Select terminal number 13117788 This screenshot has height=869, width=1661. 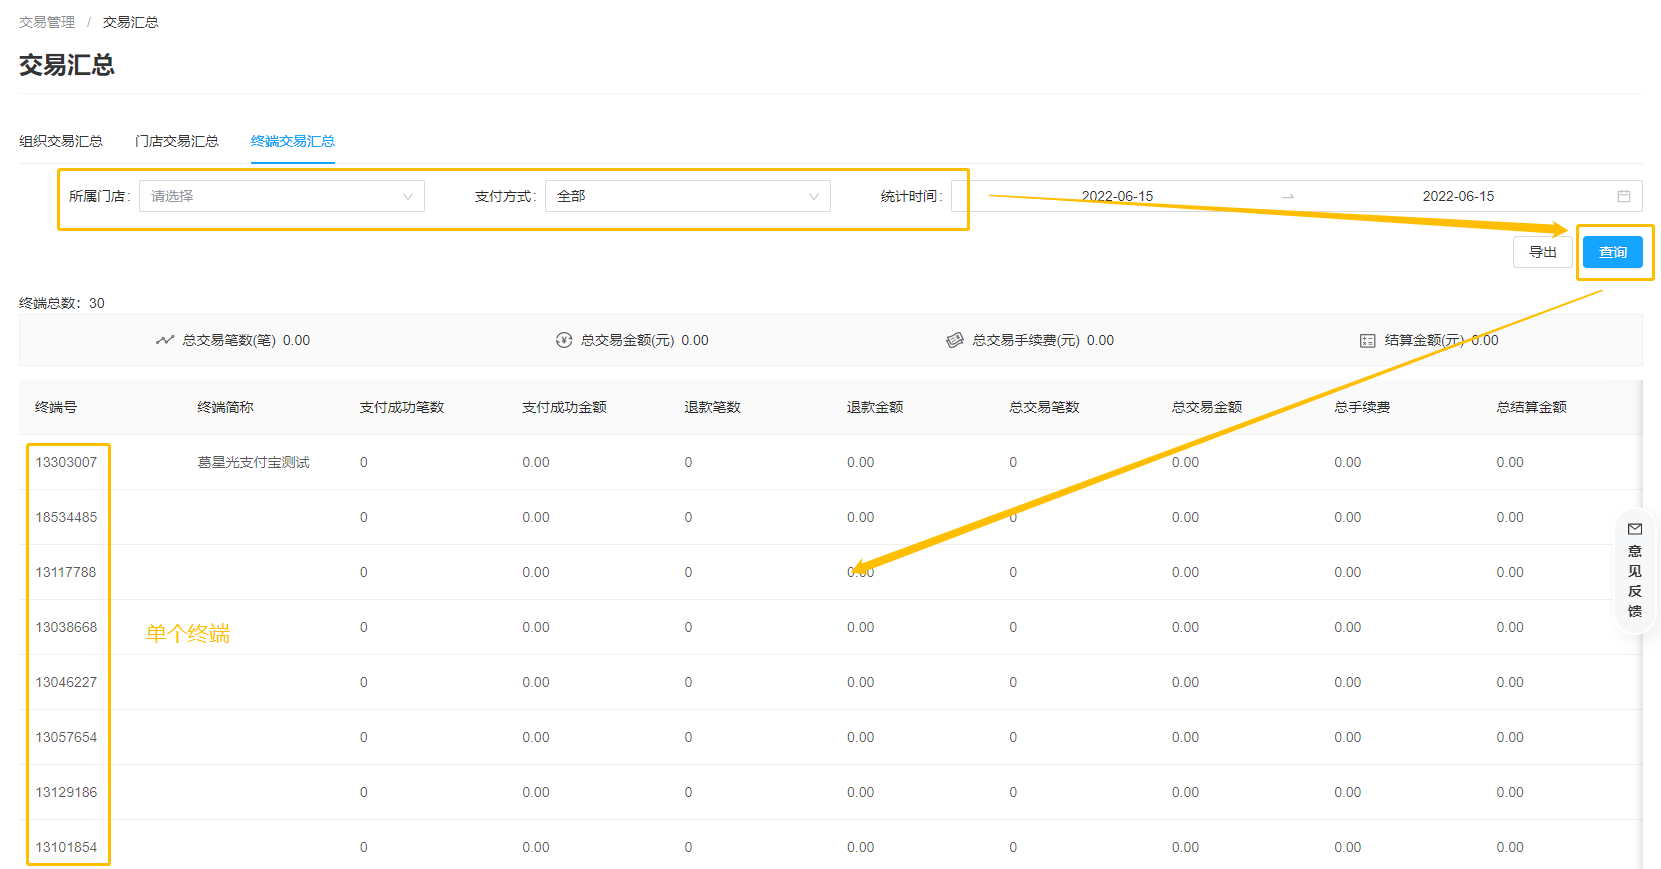coord(66,572)
